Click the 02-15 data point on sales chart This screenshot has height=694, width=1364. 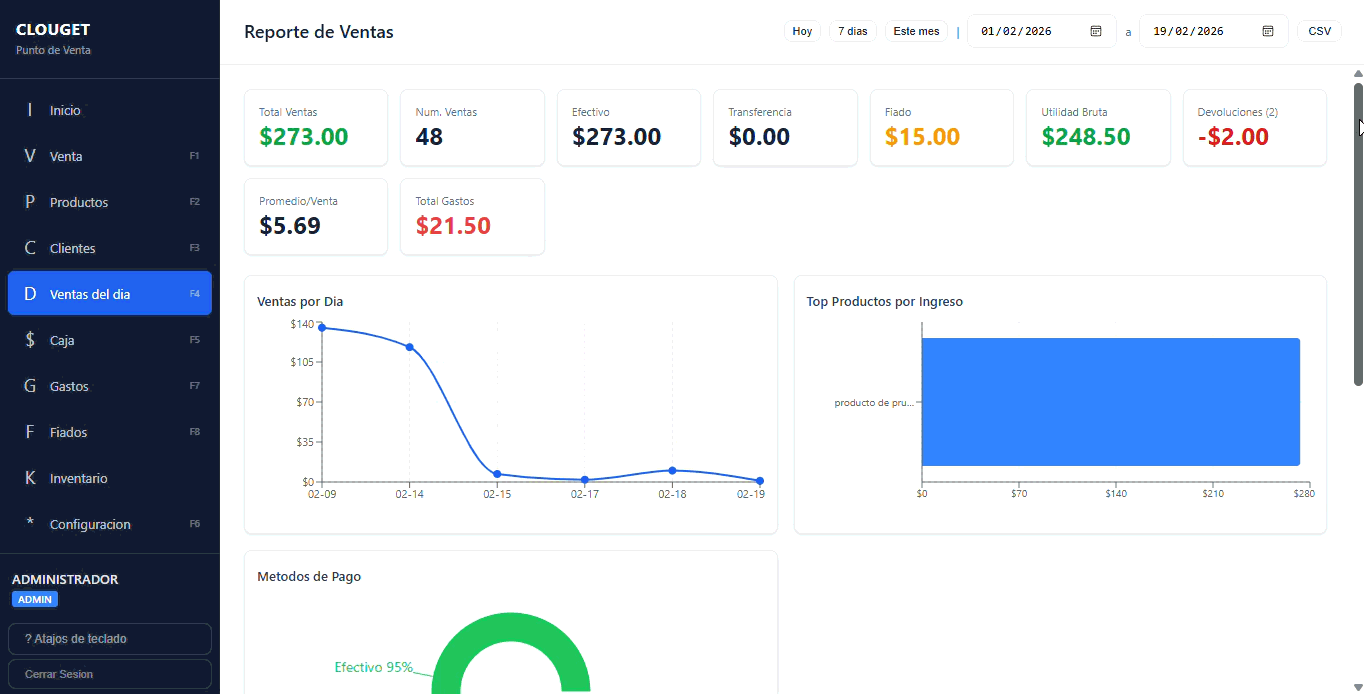497,474
